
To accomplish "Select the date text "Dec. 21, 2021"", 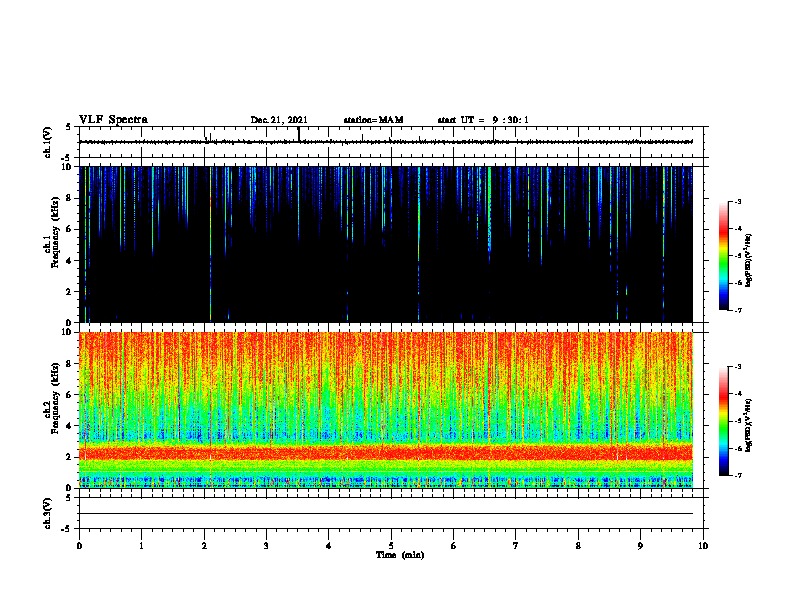I will (279, 120).
